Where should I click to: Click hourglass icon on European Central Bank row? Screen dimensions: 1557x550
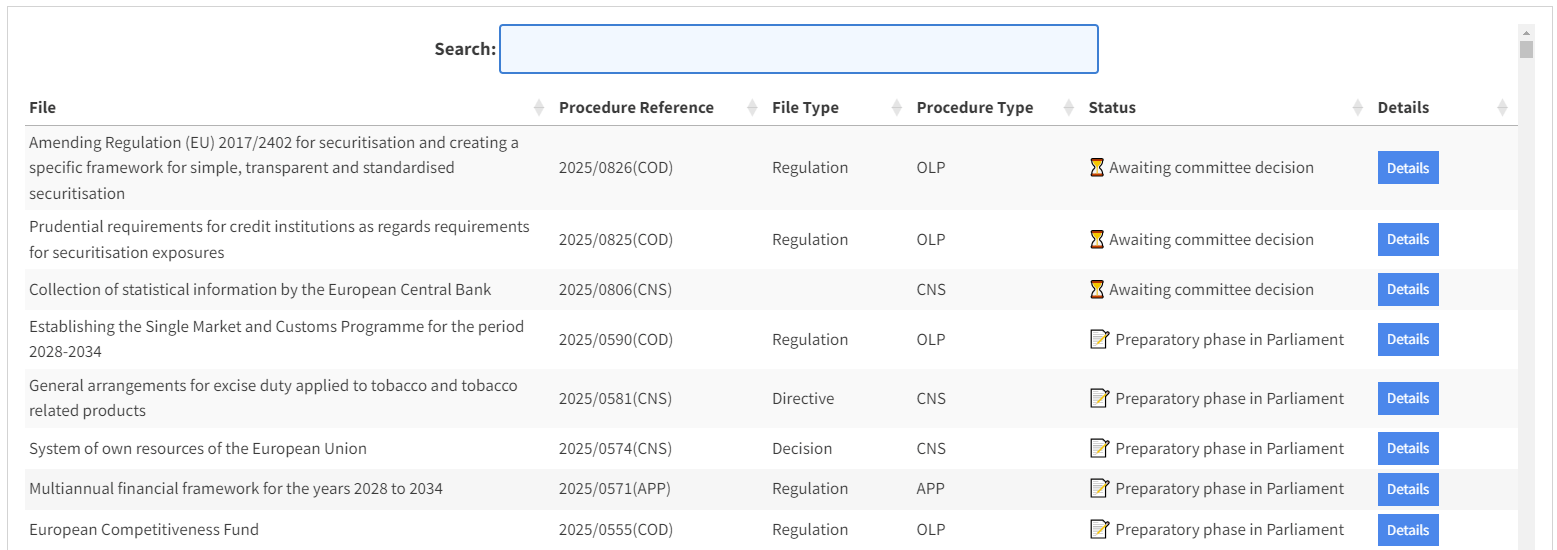pos(1097,290)
